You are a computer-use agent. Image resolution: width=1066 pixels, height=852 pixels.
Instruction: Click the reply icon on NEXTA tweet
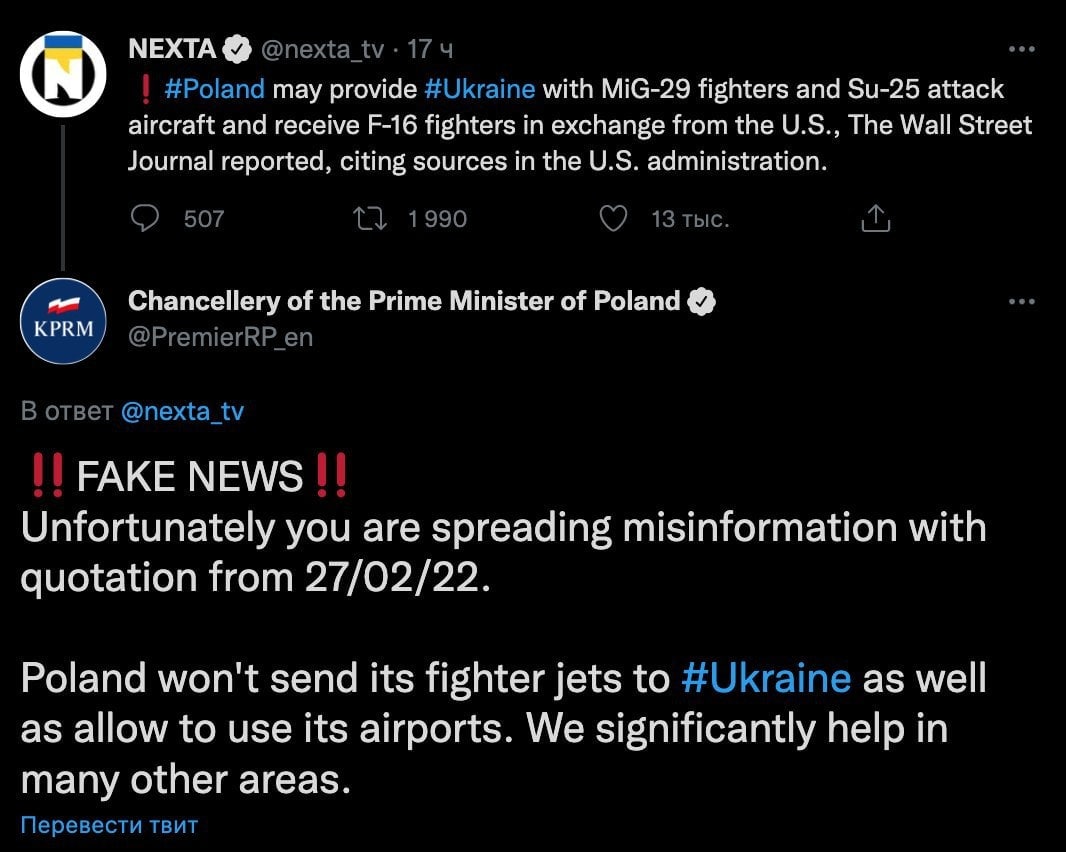pos(146,218)
